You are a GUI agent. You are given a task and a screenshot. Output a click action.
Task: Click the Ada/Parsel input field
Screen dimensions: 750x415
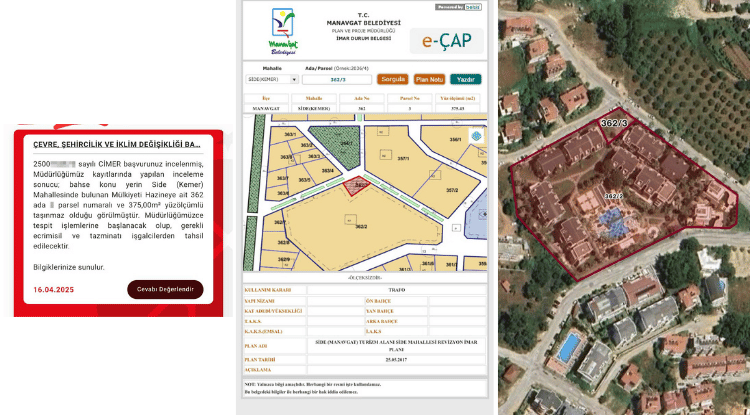point(340,78)
